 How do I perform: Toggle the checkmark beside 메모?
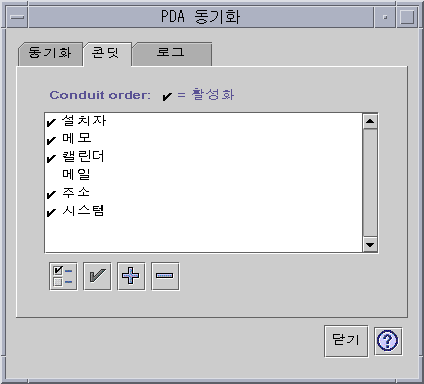pyautogui.click(x=51, y=140)
